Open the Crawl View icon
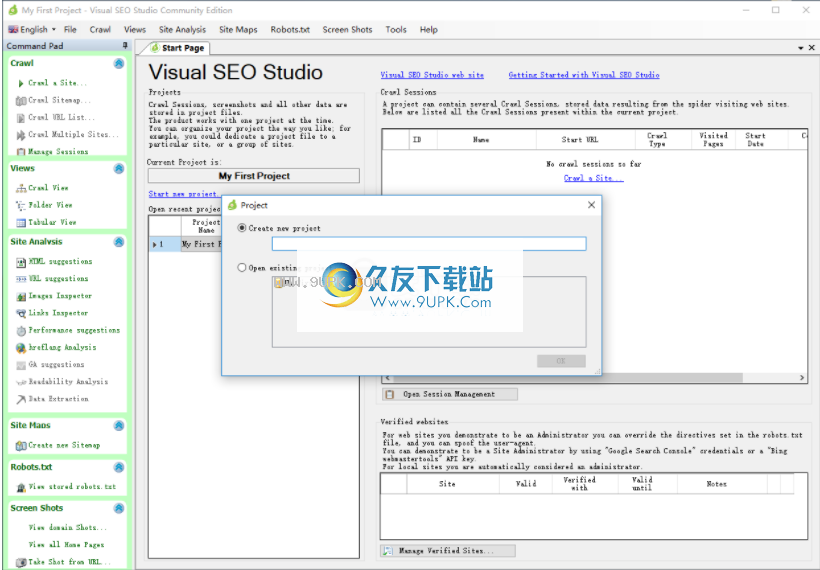The image size is (820, 570). point(21,188)
